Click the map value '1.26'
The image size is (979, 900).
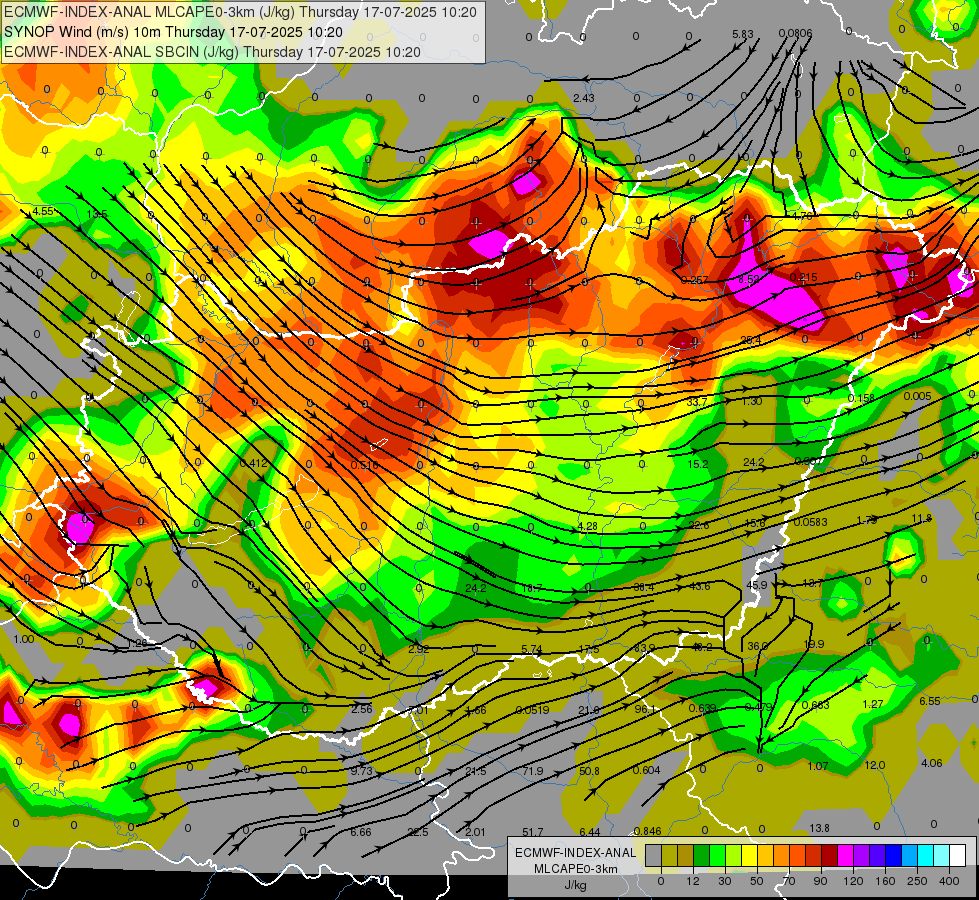[137, 643]
